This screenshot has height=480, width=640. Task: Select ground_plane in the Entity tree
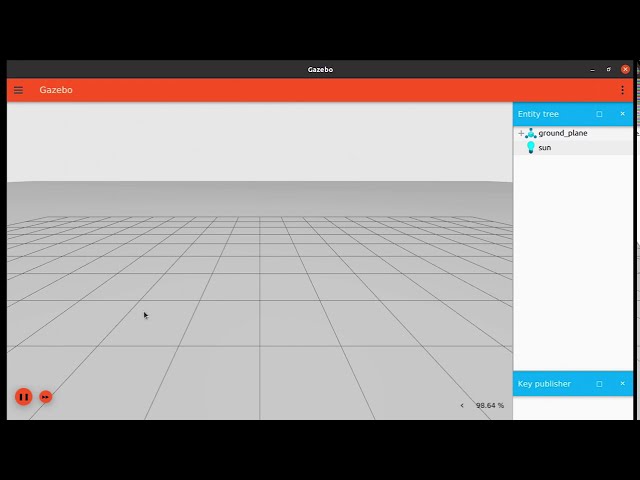pyautogui.click(x=563, y=133)
